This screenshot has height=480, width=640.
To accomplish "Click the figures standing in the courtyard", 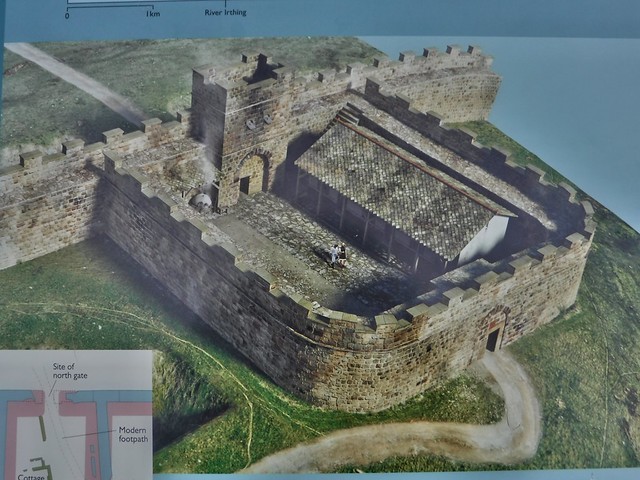I will [337, 254].
